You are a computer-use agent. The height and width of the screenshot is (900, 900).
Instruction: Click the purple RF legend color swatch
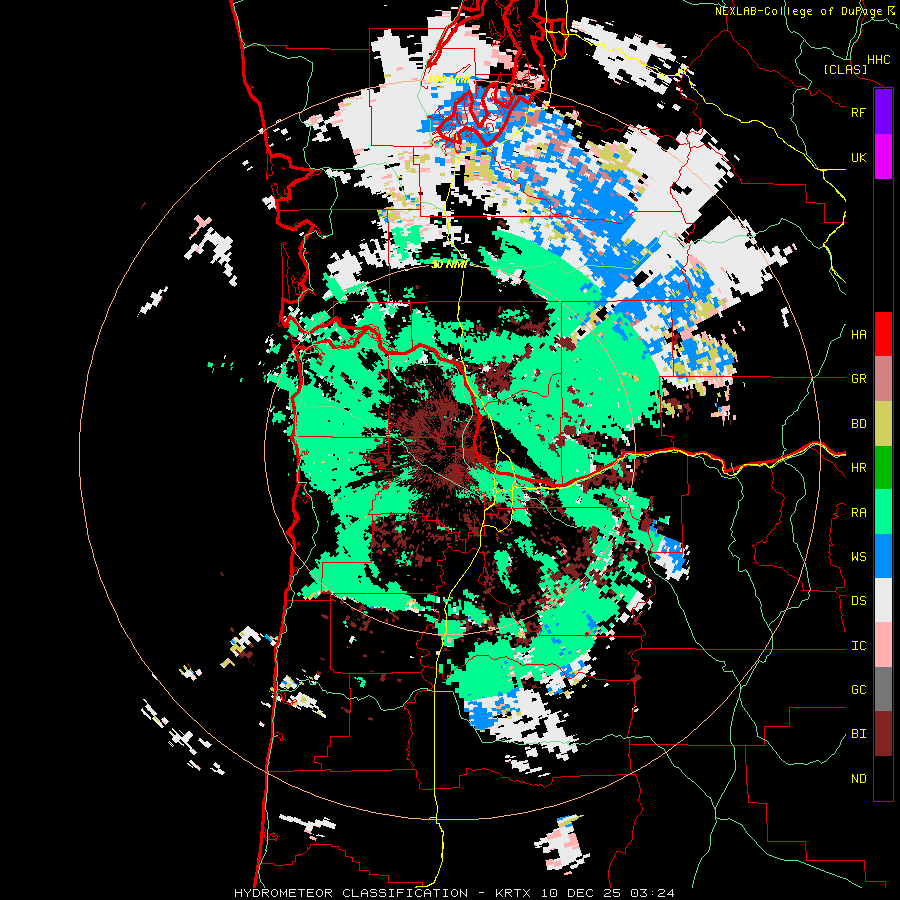883,112
